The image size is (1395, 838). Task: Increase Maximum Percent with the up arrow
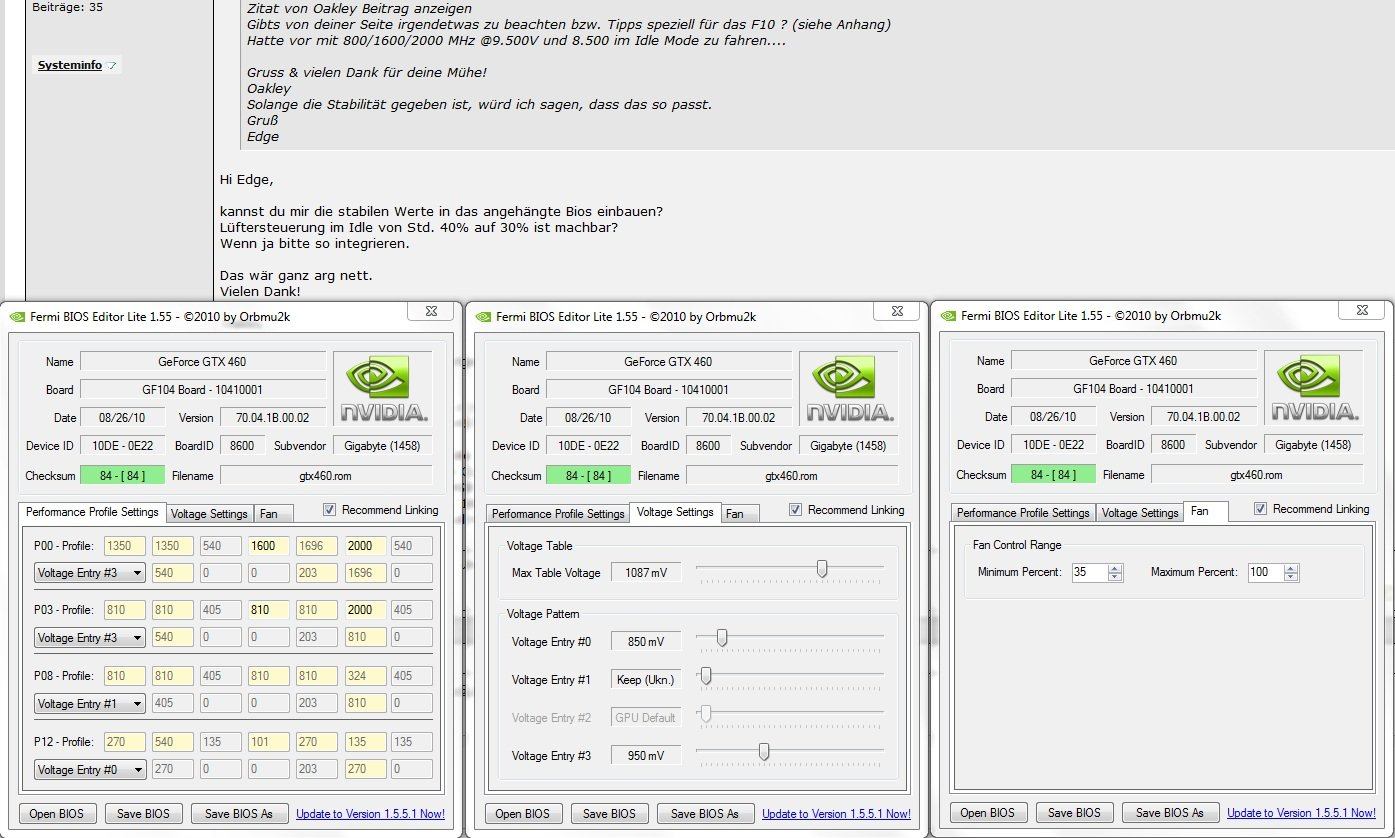click(1291, 568)
